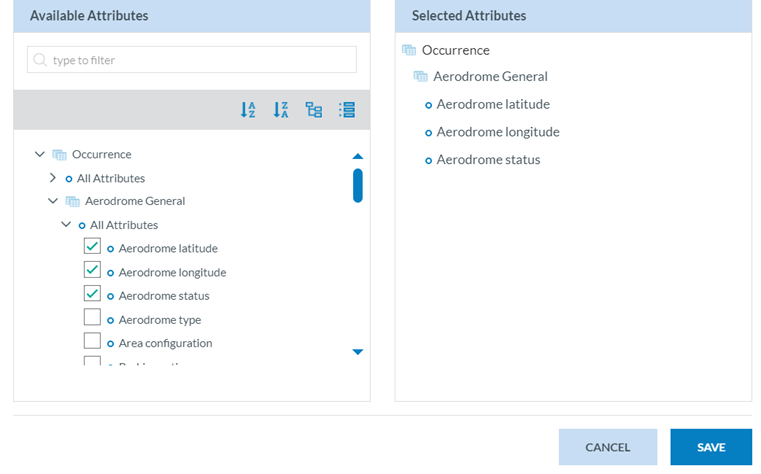Select Aerodrome longitude in Selected Attributes

click(497, 132)
